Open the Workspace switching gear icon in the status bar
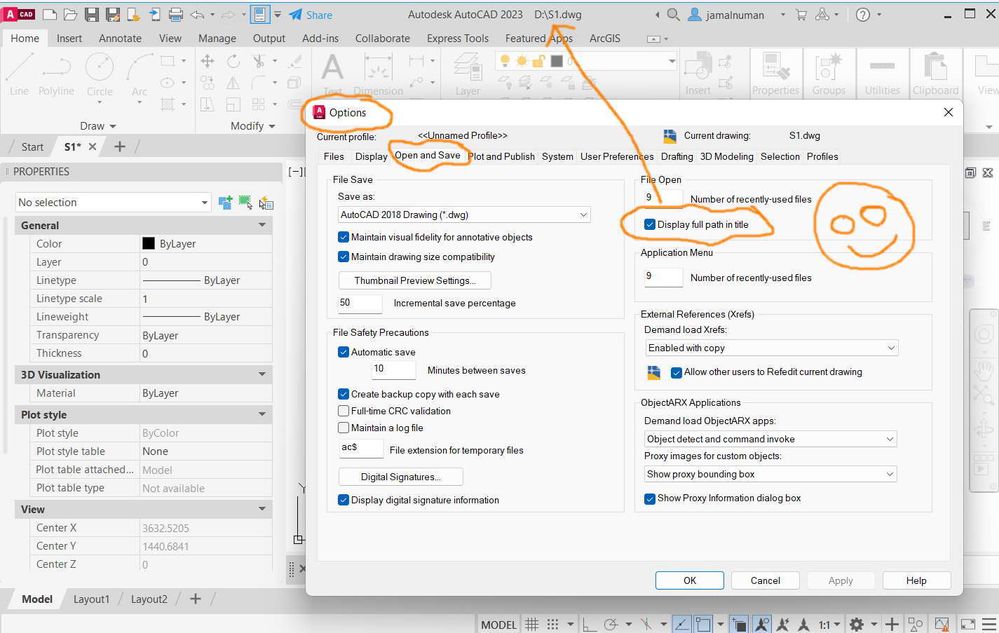This screenshot has width=999, height=633. click(858, 624)
